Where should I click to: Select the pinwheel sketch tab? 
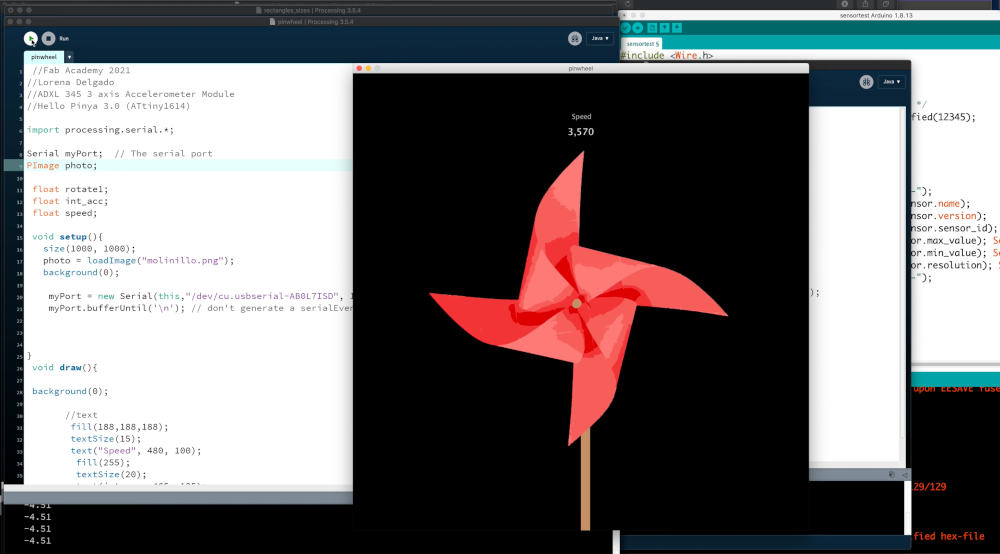coord(44,57)
